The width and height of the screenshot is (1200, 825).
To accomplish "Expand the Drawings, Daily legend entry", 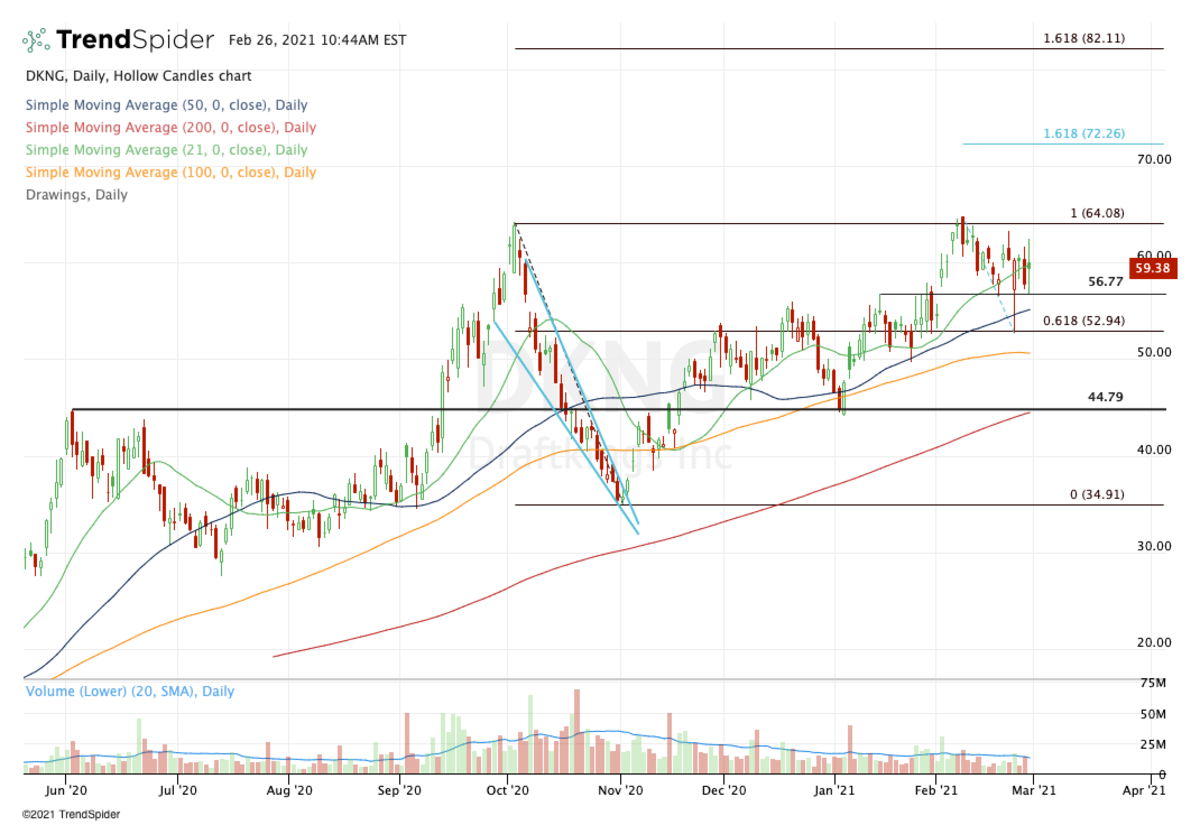I will tap(76, 195).
